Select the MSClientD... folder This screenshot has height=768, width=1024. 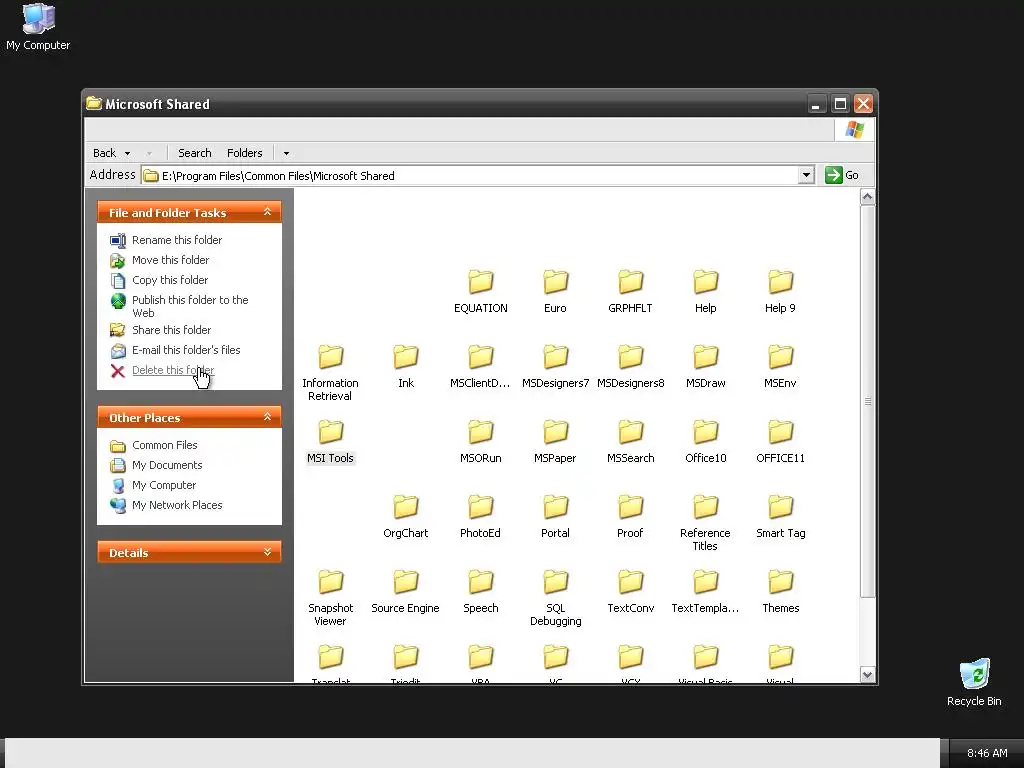point(481,366)
